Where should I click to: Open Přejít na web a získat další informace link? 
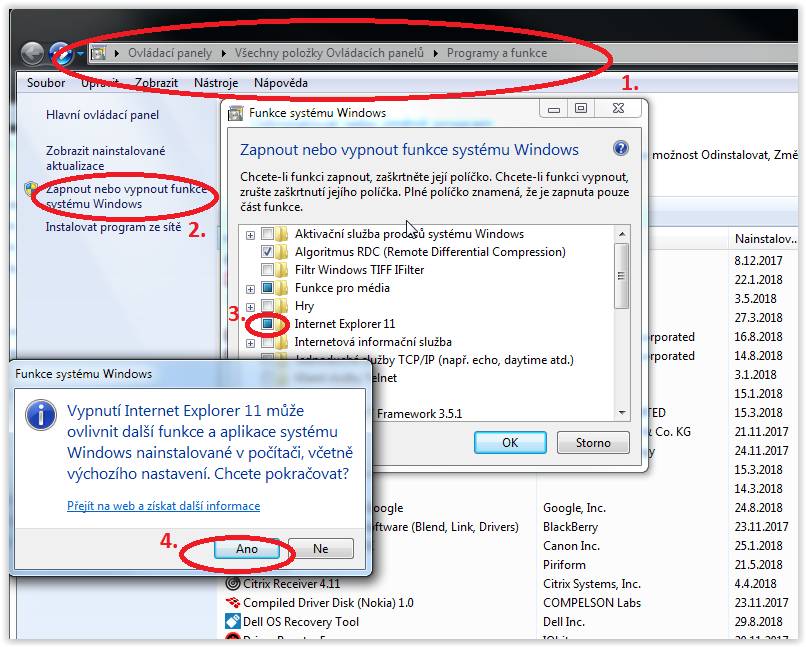(163, 506)
